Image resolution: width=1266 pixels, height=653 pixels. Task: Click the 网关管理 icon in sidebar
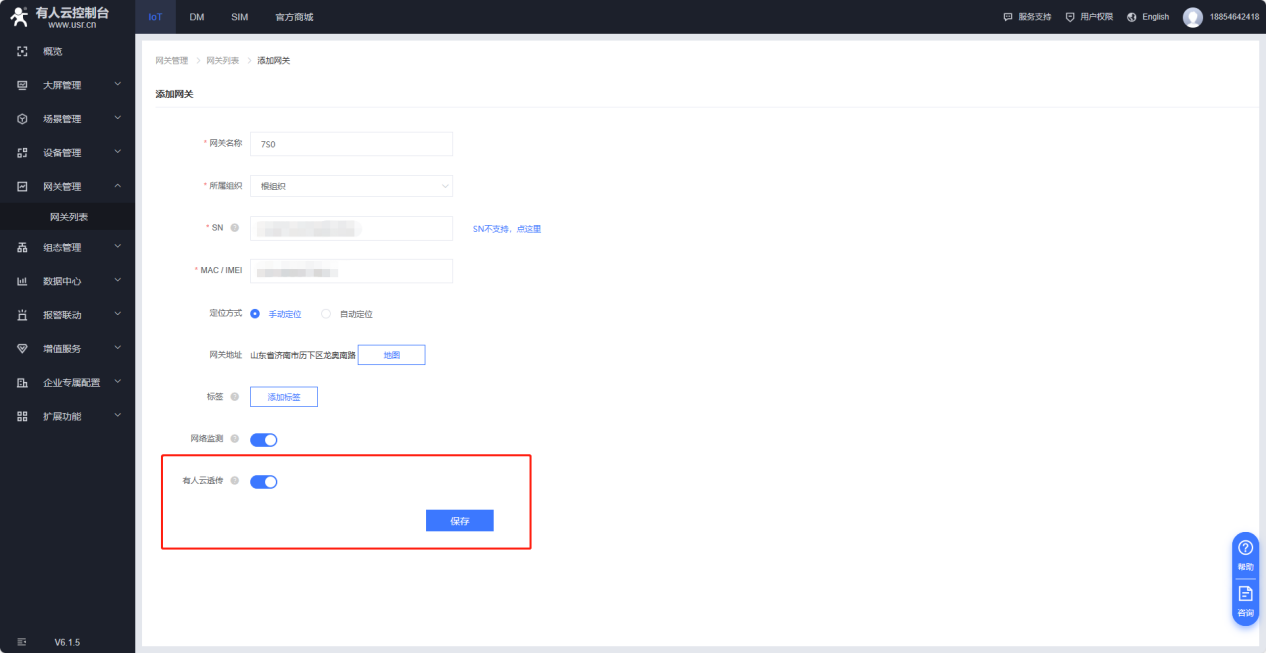tap(22, 186)
